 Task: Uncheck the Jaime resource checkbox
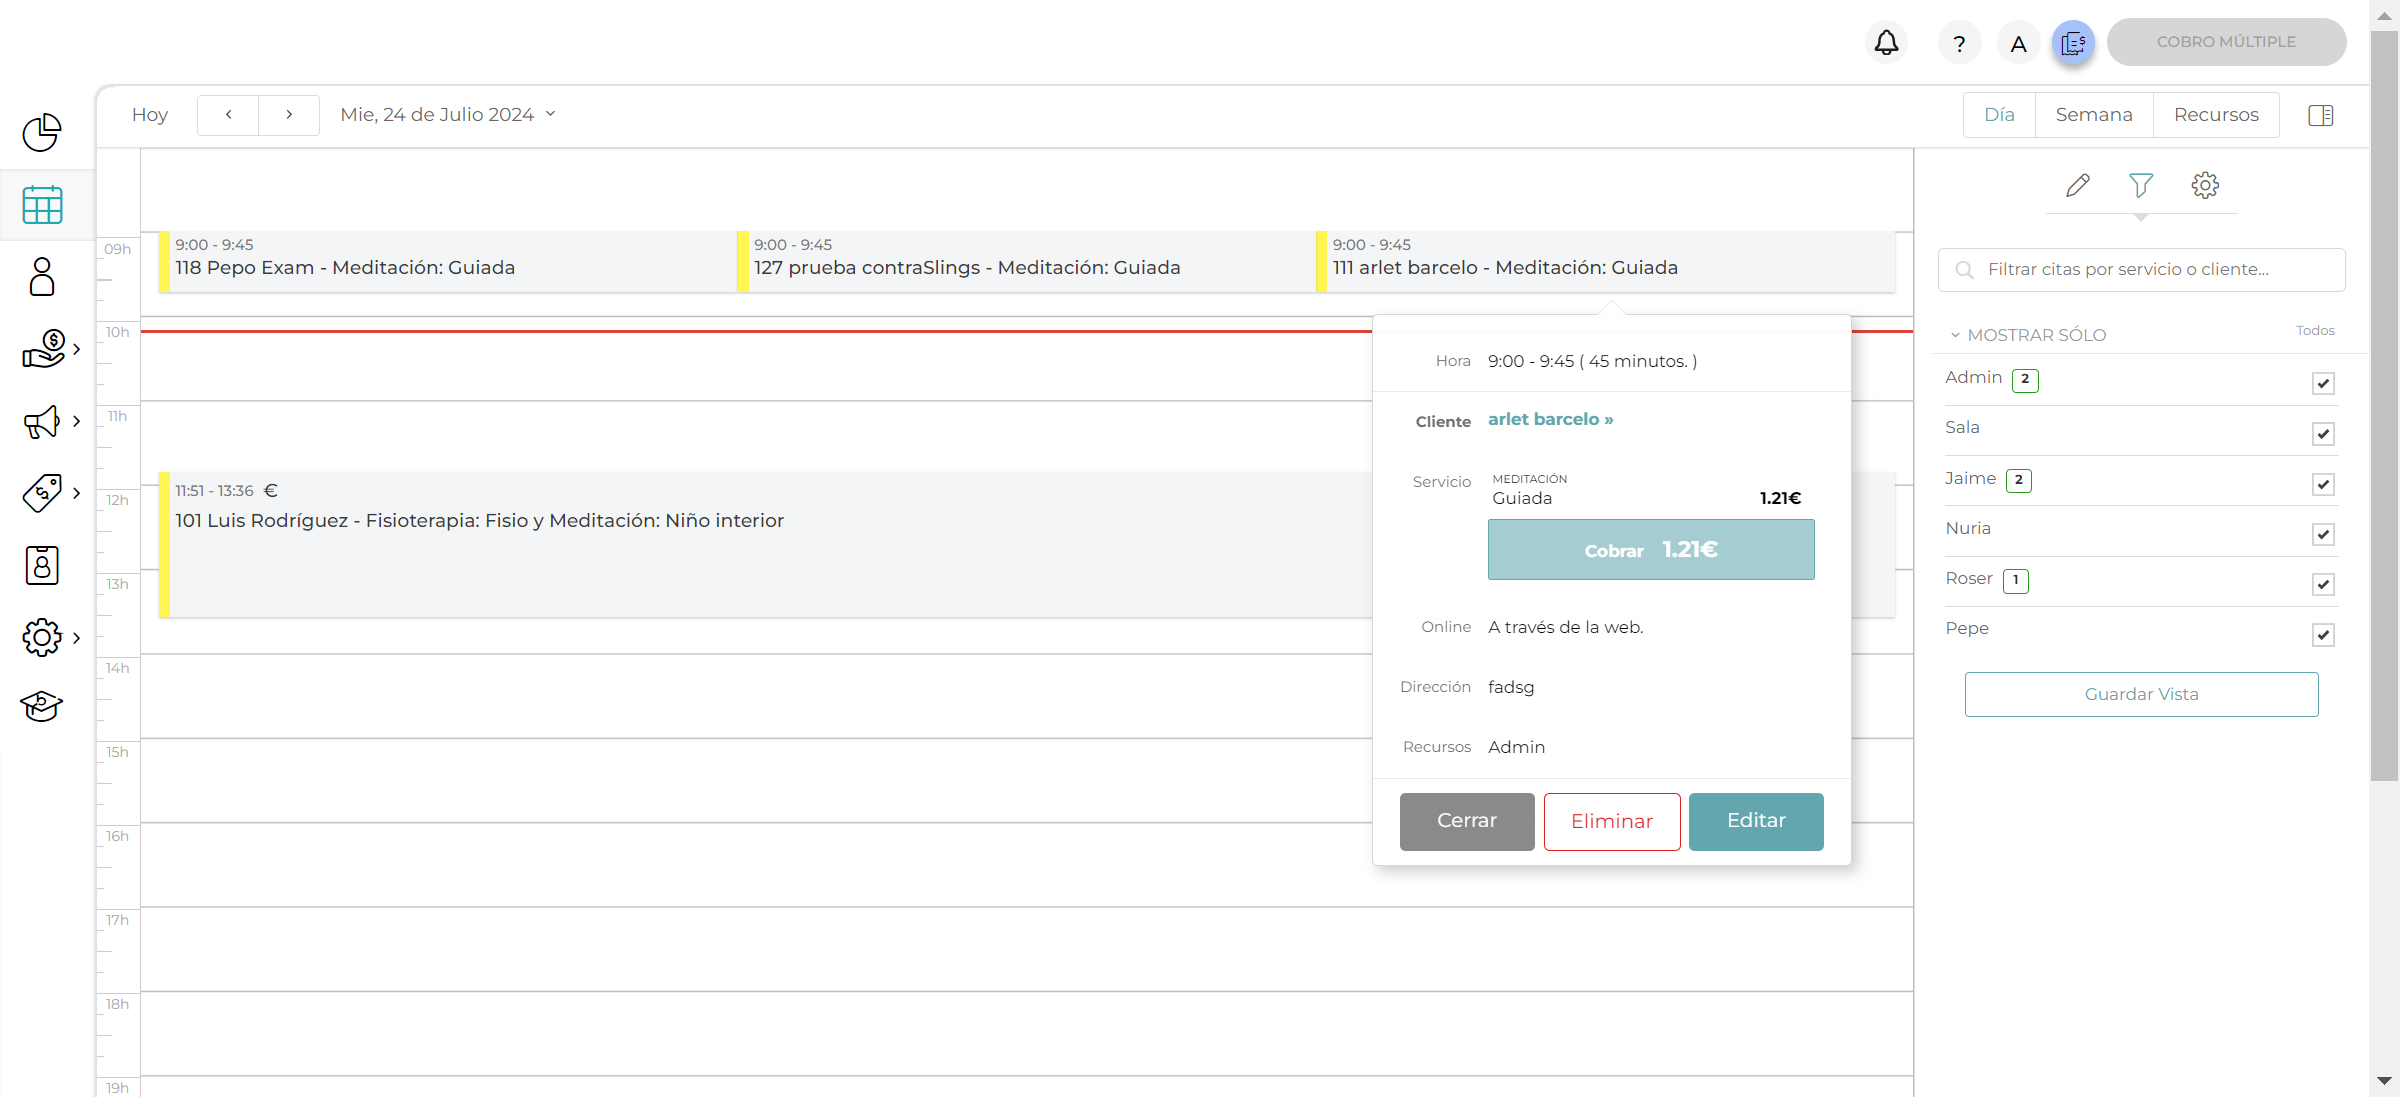pyautogui.click(x=2323, y=485)
